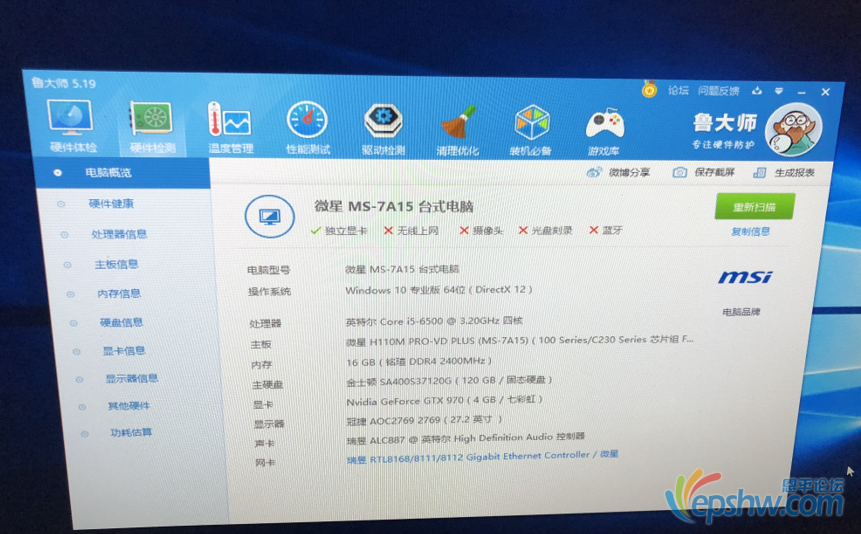
Task: Click the round computer monitor icon
Action: pos(269,216)
